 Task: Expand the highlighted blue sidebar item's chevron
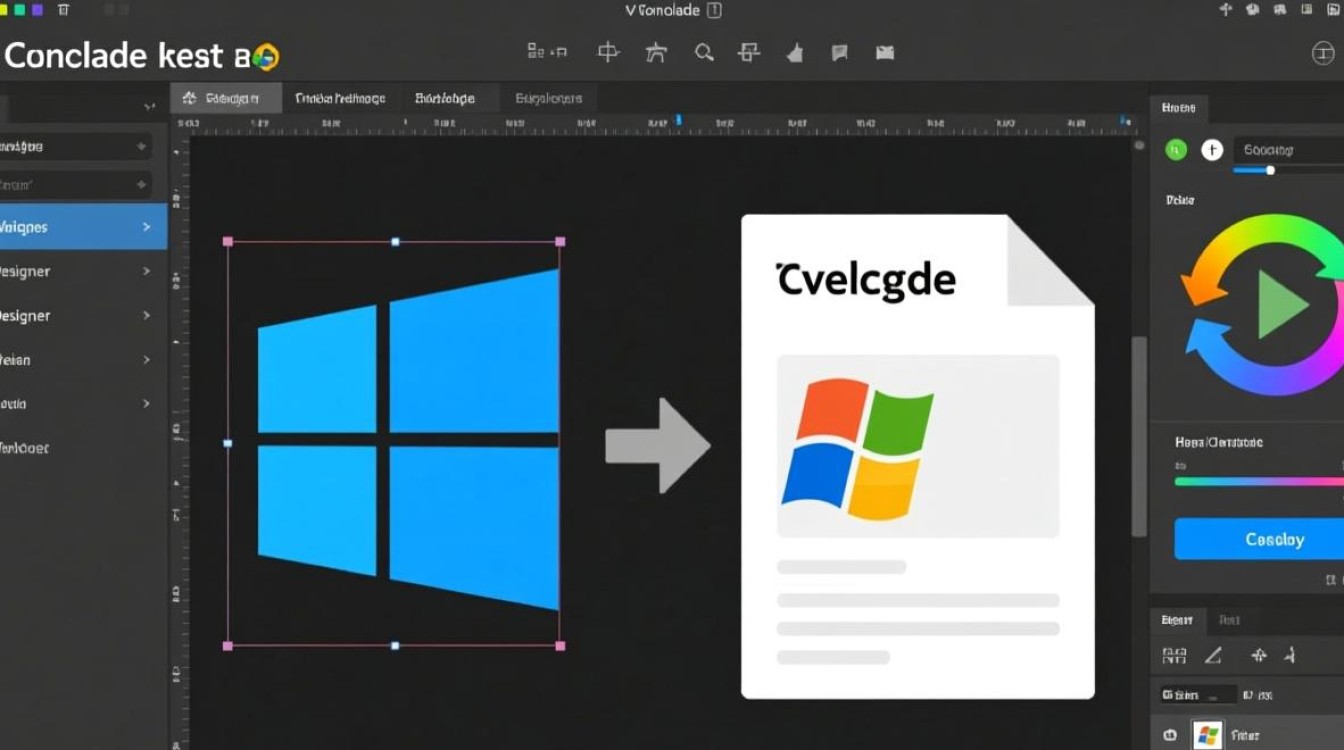tap(147, 227)
